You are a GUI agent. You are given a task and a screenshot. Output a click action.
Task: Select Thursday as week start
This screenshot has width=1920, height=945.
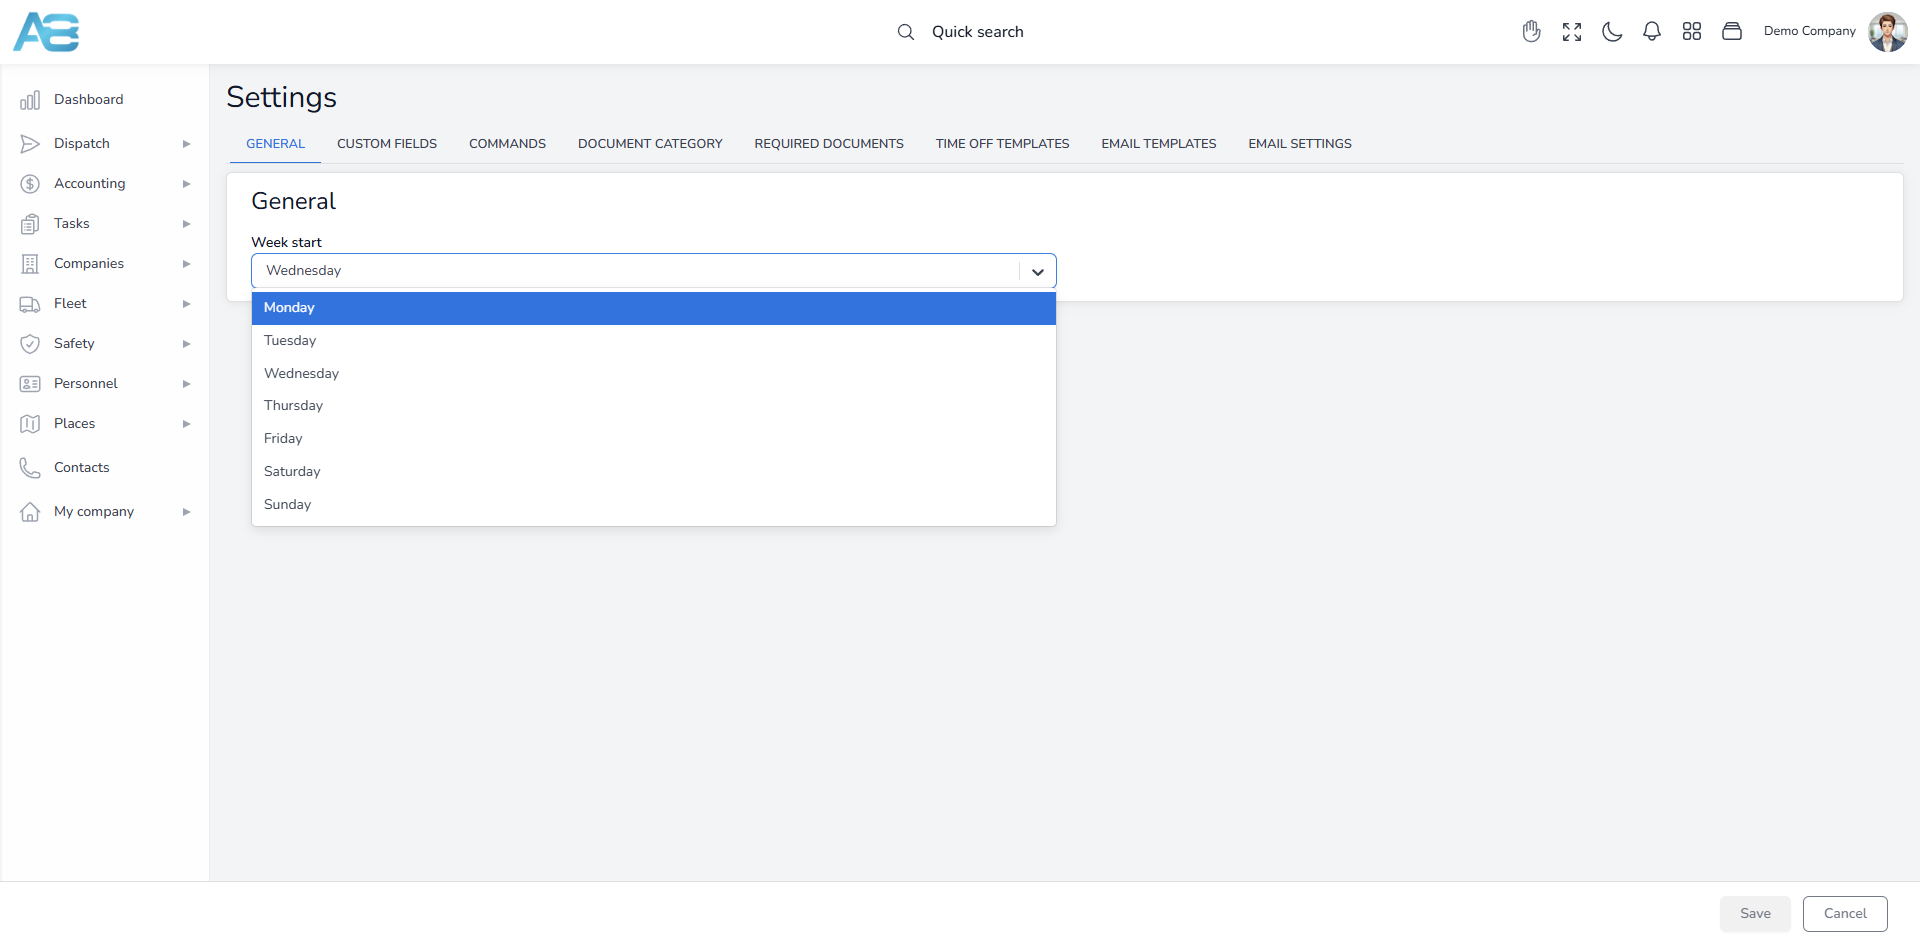[654, 406]
